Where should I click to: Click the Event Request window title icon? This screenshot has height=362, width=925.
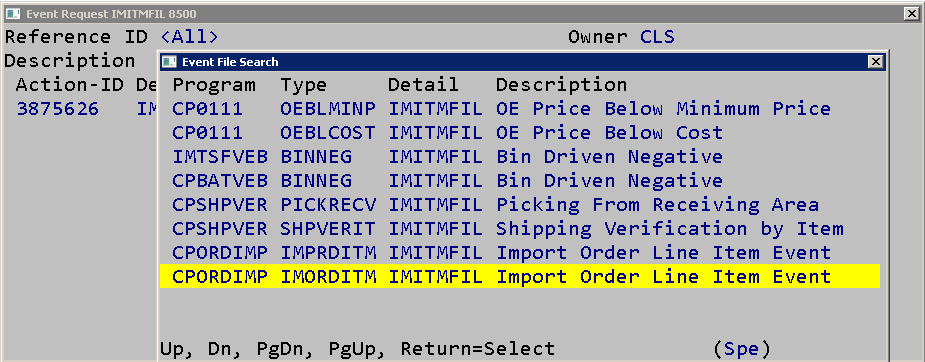(x=13, y=14)
